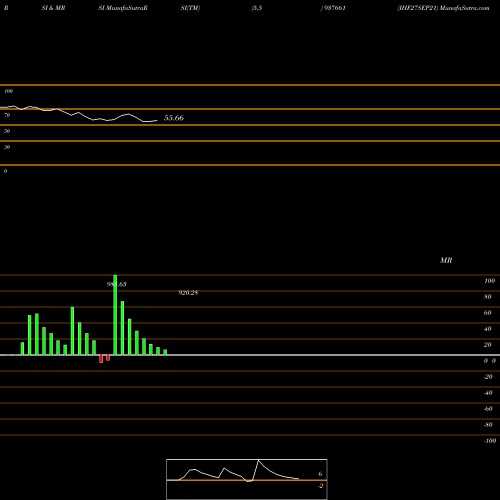The height and width of the screenshot is (500, 500).
Task: Click the tallest green MR histogram bar
Action: (115, 315)
